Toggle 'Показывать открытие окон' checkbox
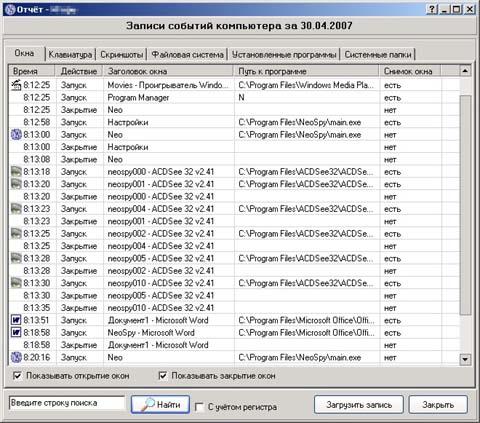Screen dimensions: 480x423 pos(17,376)
